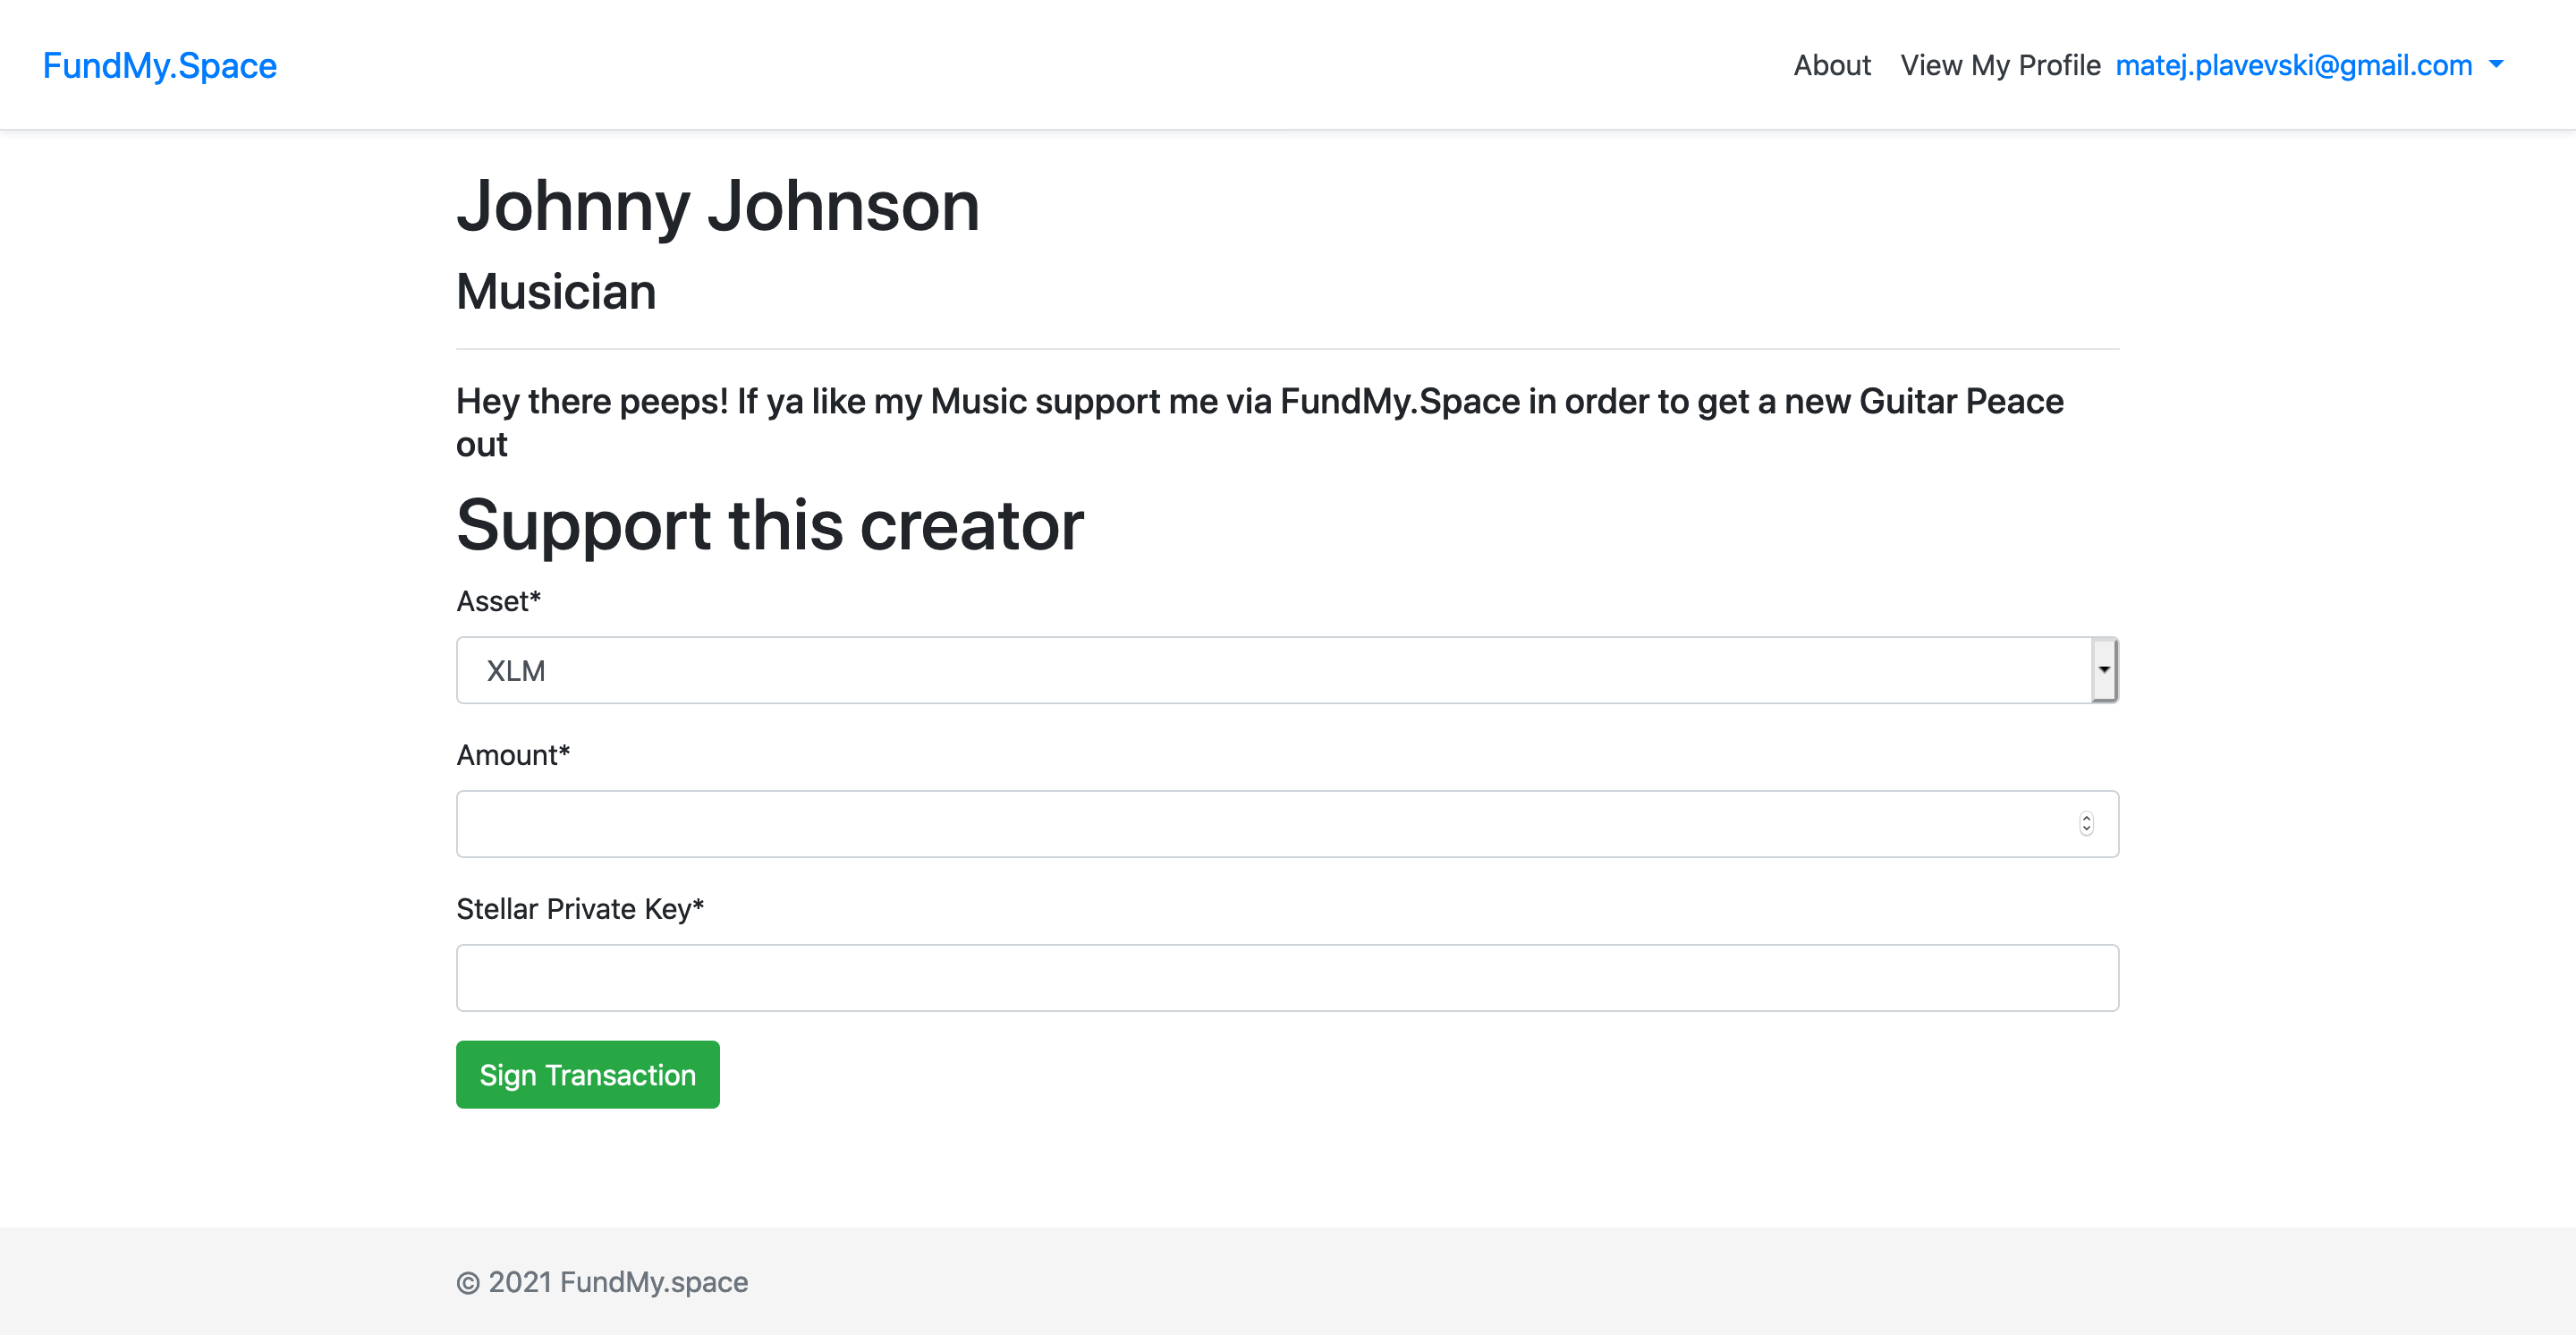The width and height of the screenshot is (2576, 1335).
Task: Decrease the amount using the stepper down arrow
Action: tap(2086, 830)
